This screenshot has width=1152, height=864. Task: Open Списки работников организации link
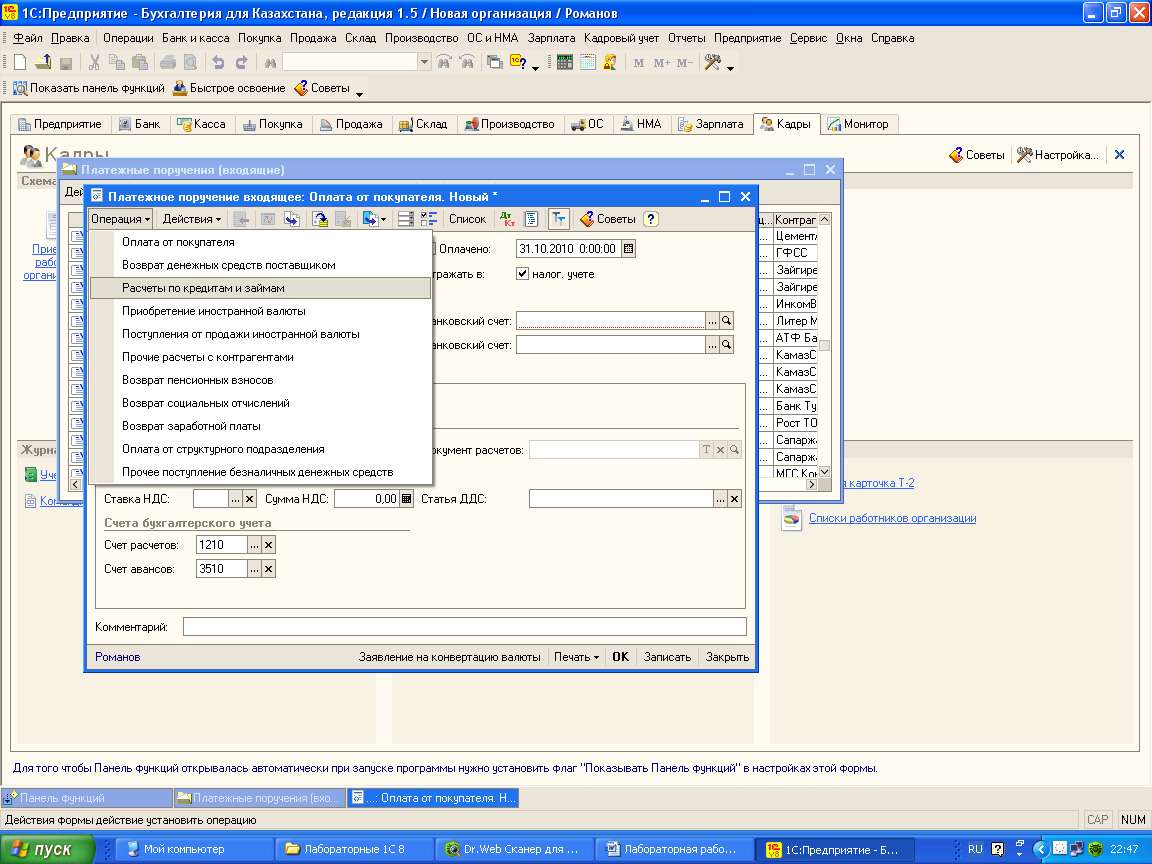click(x=893, y=518)
